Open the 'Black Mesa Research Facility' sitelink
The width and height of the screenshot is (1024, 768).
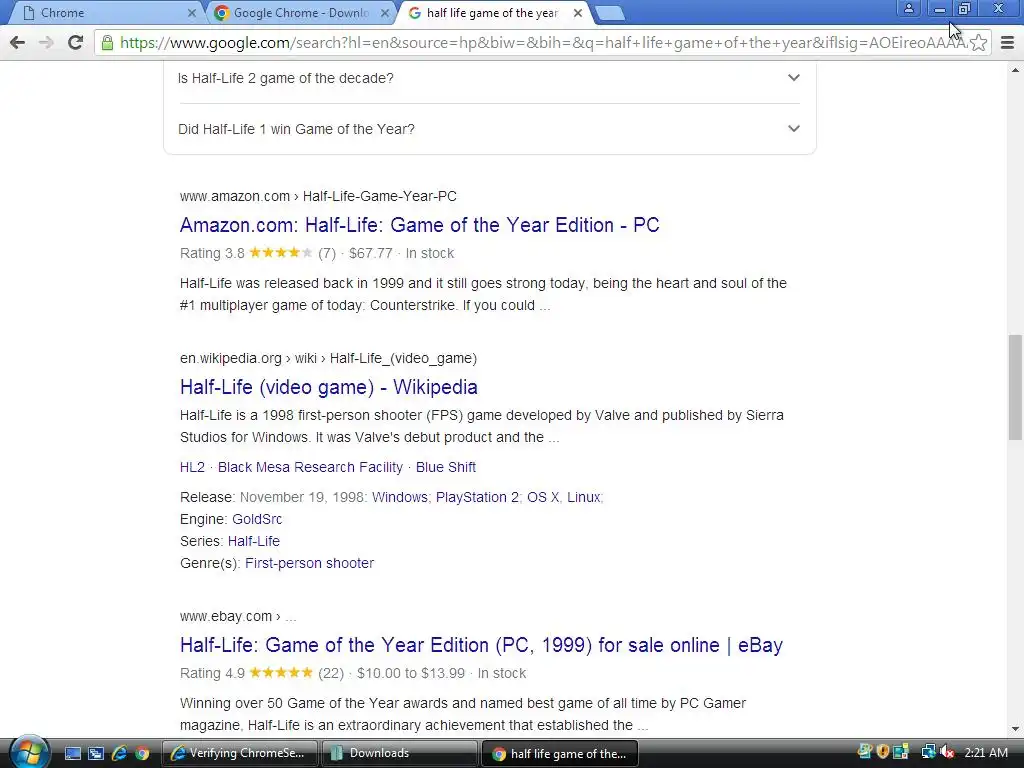point(310,468)
